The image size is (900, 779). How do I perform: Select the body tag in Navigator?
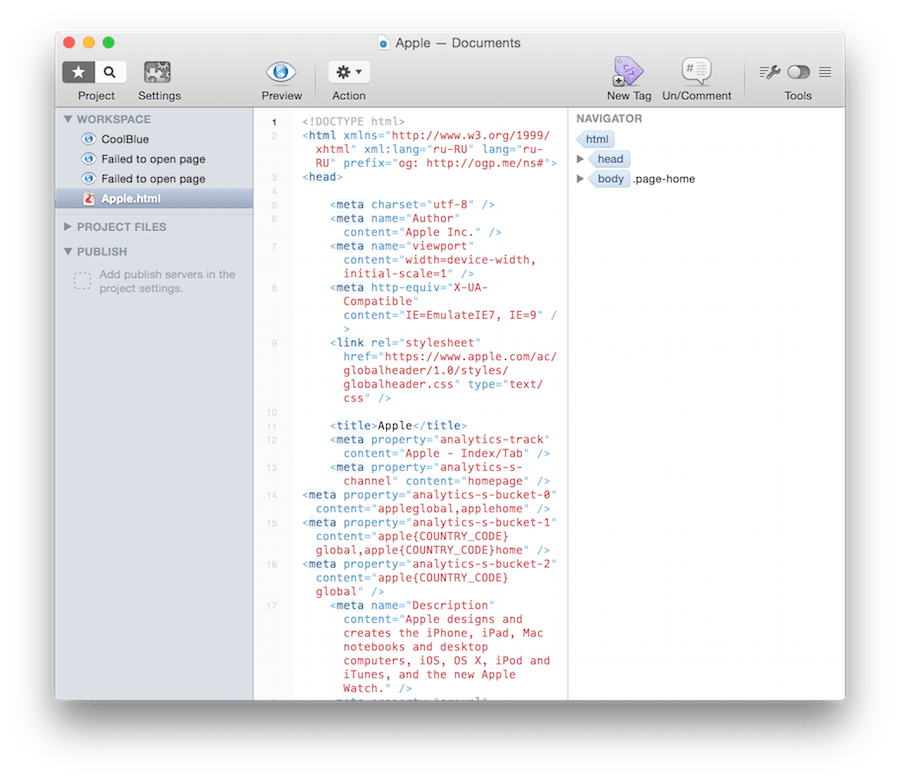point(610,179)
